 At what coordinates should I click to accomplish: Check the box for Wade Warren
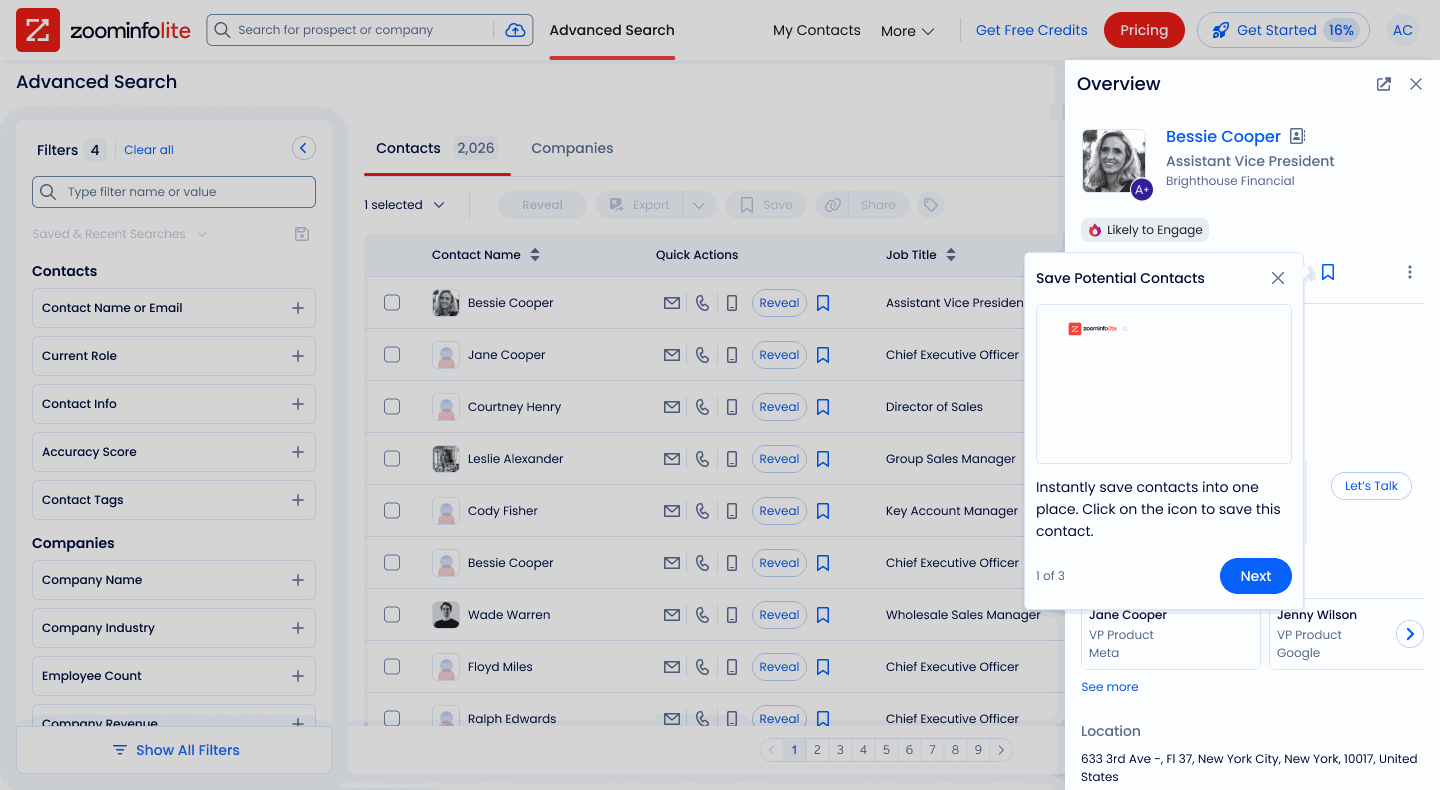click(x=392, y=614)
